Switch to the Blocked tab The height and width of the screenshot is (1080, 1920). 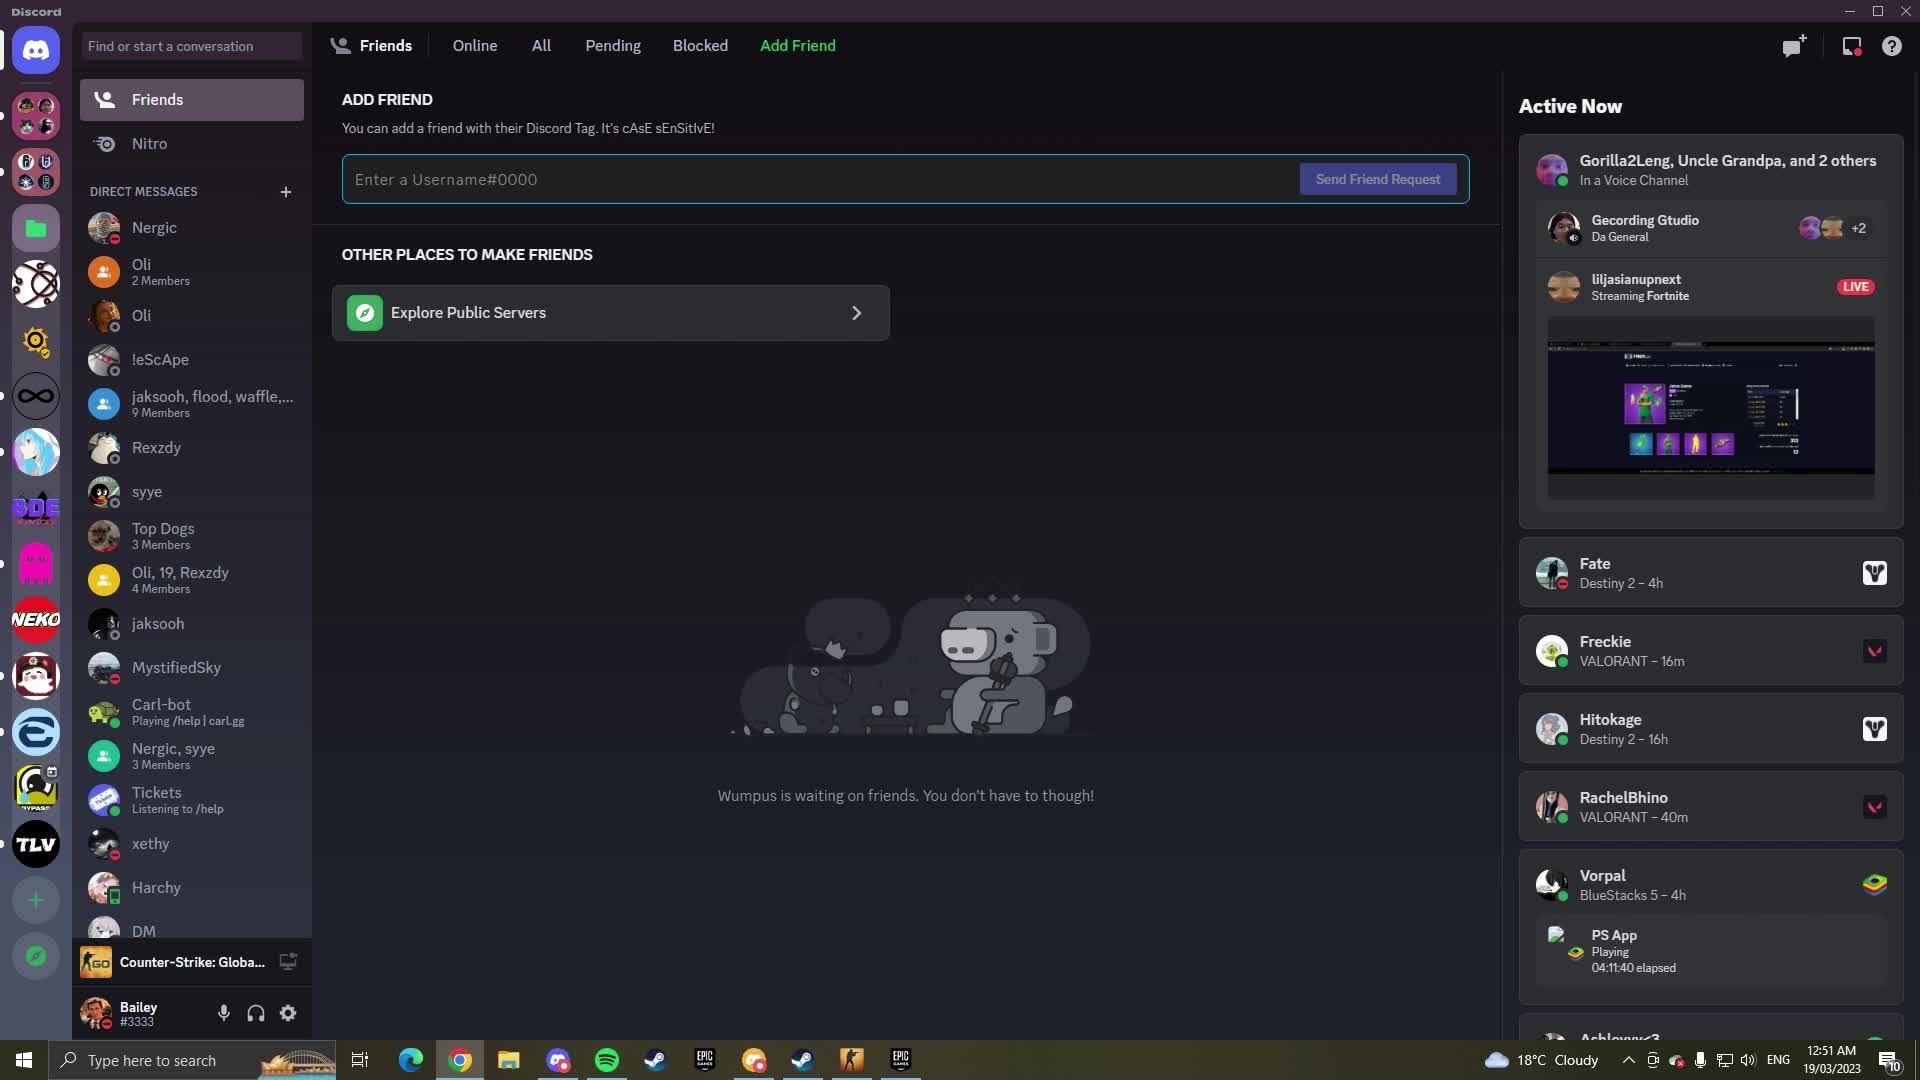click(700, 46)
